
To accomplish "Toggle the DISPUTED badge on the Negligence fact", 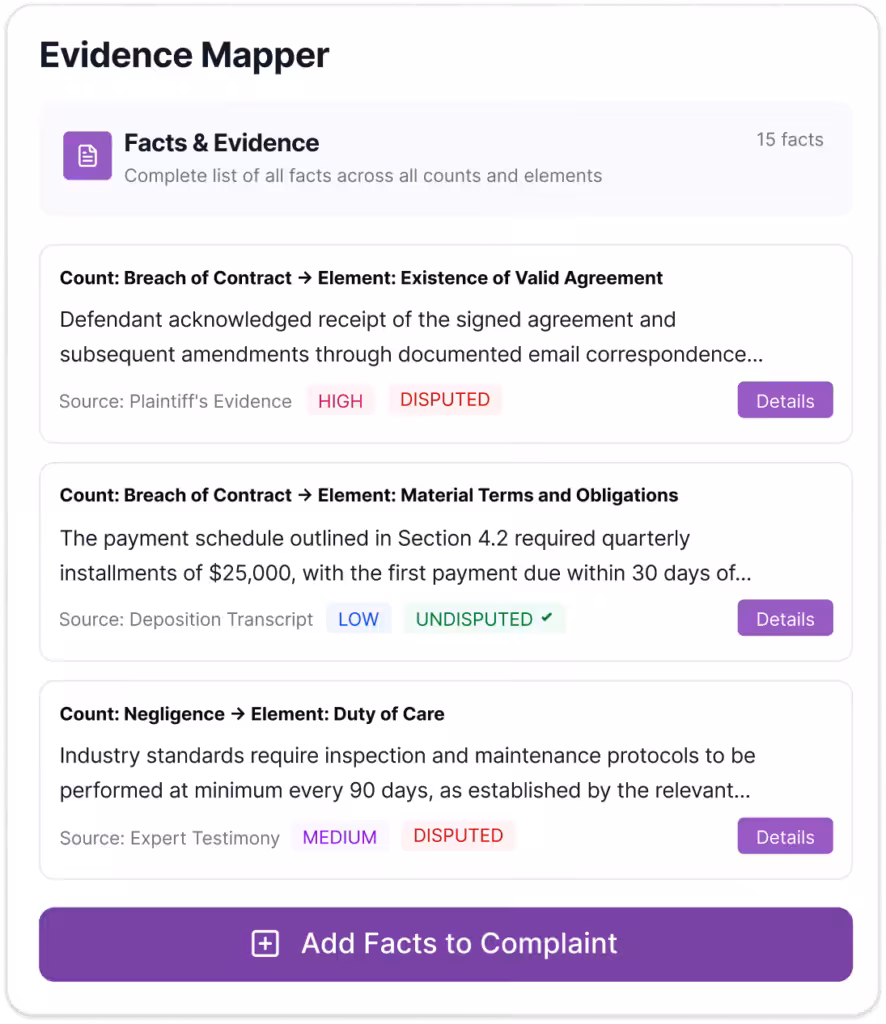I will click(458, 837).
